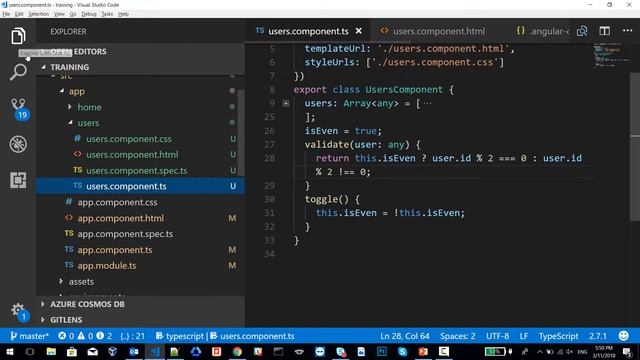This screenshot has height=360, width=640.
Task: Click the LF end-of-line indicator
Action: [x=524, y=336]
